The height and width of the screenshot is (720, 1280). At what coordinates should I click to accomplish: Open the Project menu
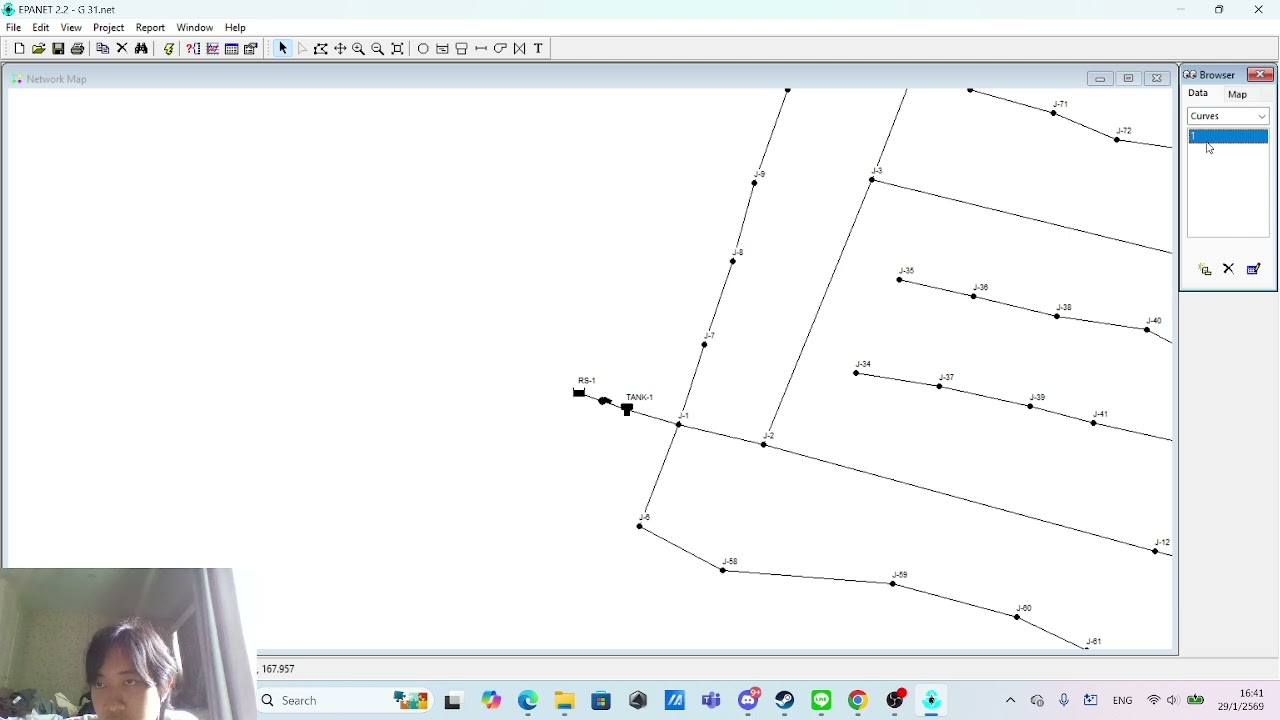coord(108,28)
